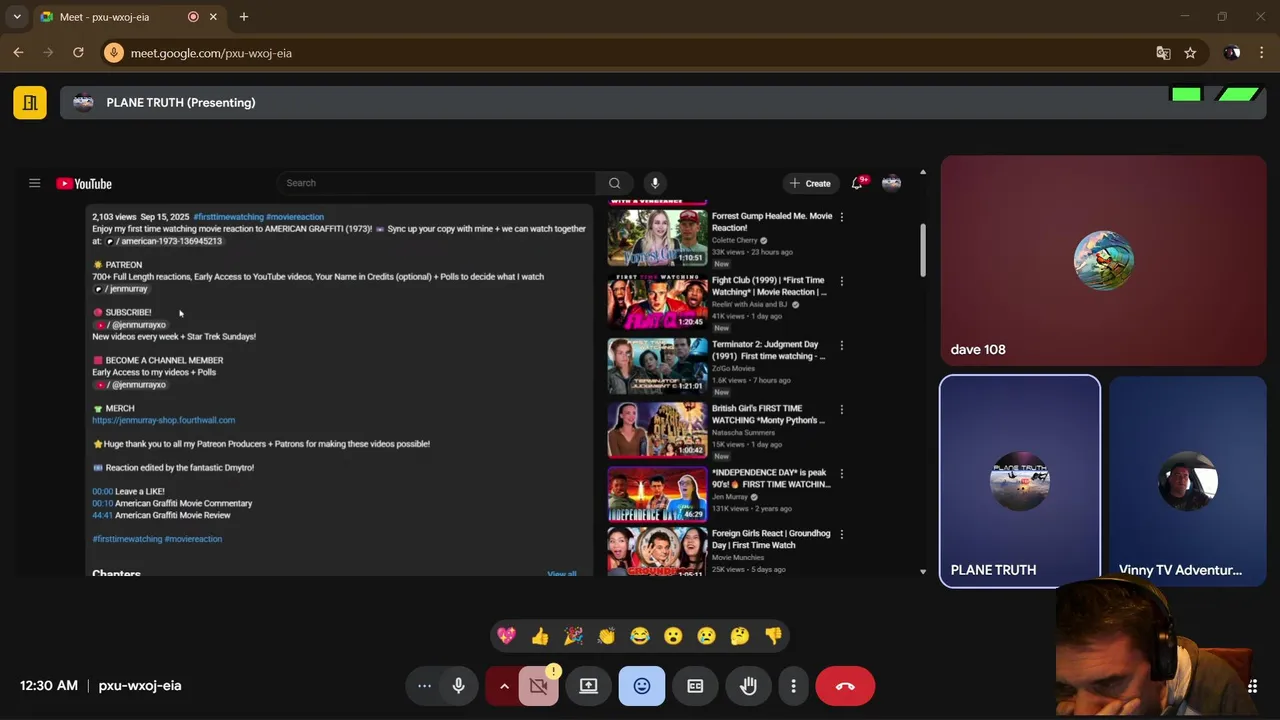
Task: Select the PLANE TRUTH participant tile
Action: pyautogui.click(x=1020, y=481)
